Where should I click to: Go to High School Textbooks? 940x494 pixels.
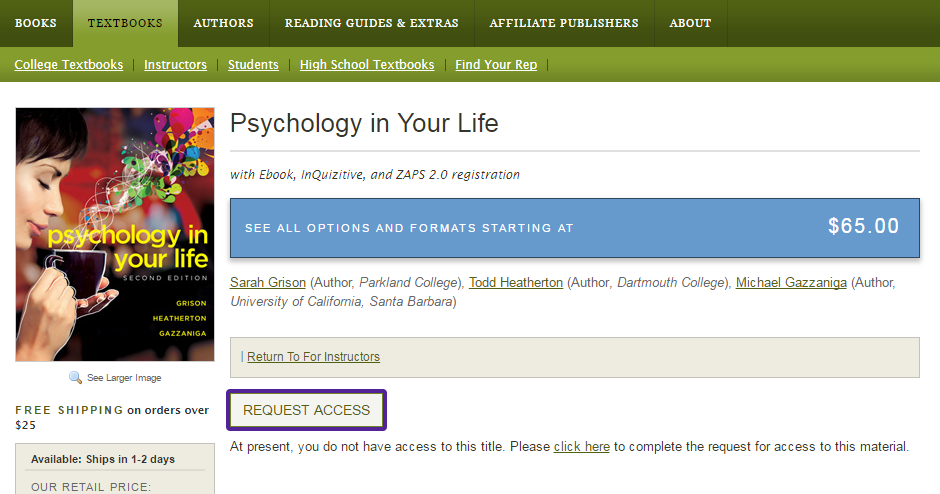click(367, 64)
